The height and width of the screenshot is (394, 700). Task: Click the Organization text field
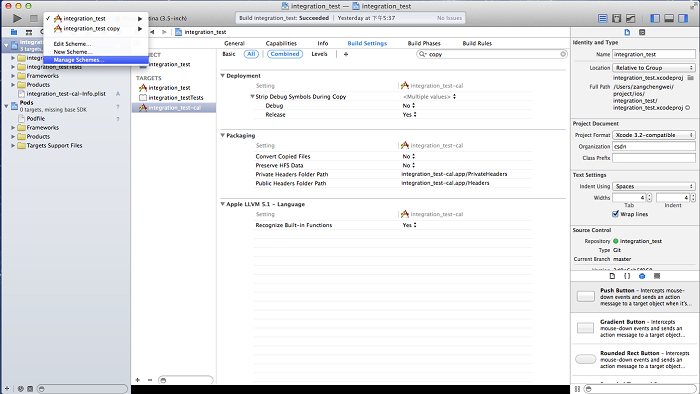[x=654, y=146]
